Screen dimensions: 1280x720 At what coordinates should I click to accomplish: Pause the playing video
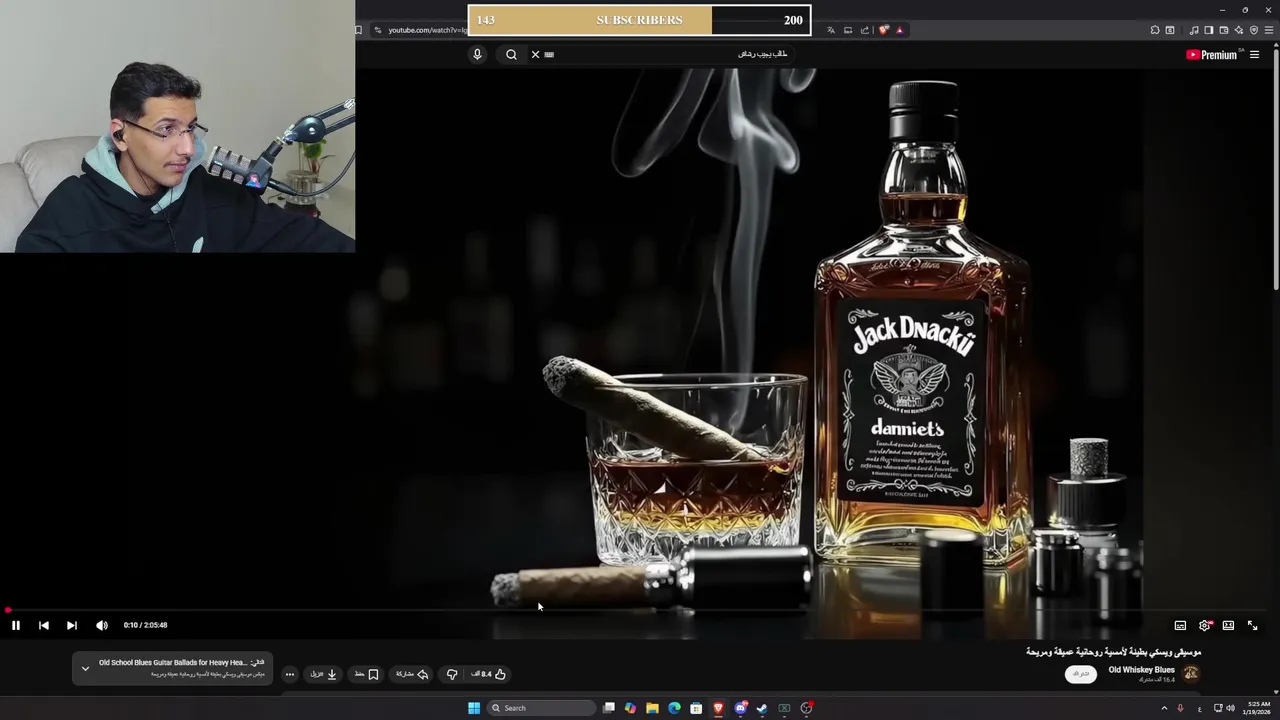pos(16,625)
